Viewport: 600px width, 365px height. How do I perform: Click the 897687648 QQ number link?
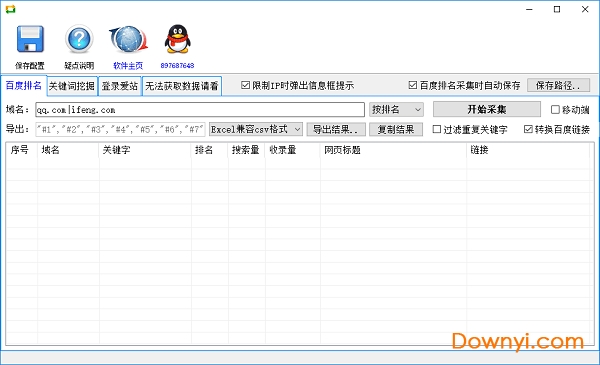click(x=177, y=66)
